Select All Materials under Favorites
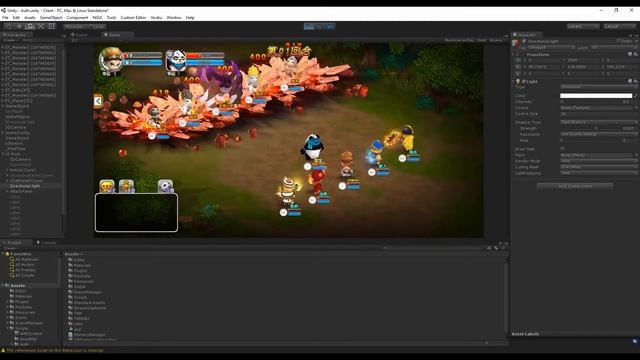 27,259
